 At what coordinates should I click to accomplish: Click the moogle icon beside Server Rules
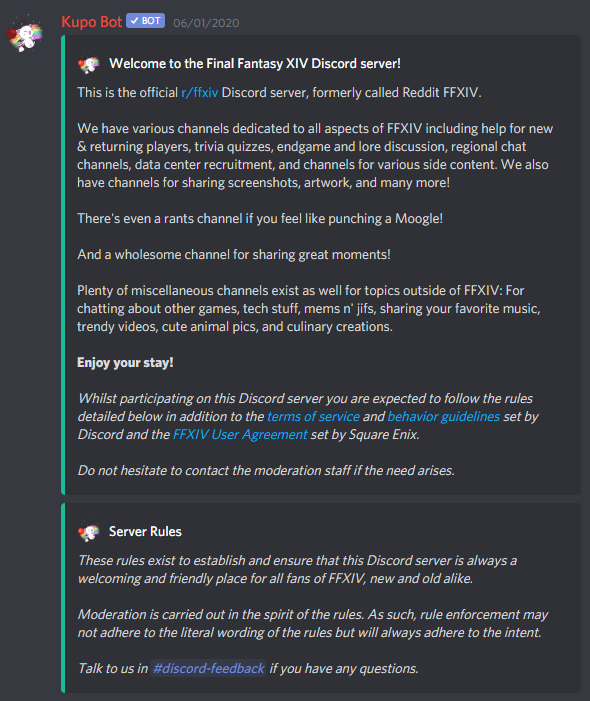tap(88, 532)
